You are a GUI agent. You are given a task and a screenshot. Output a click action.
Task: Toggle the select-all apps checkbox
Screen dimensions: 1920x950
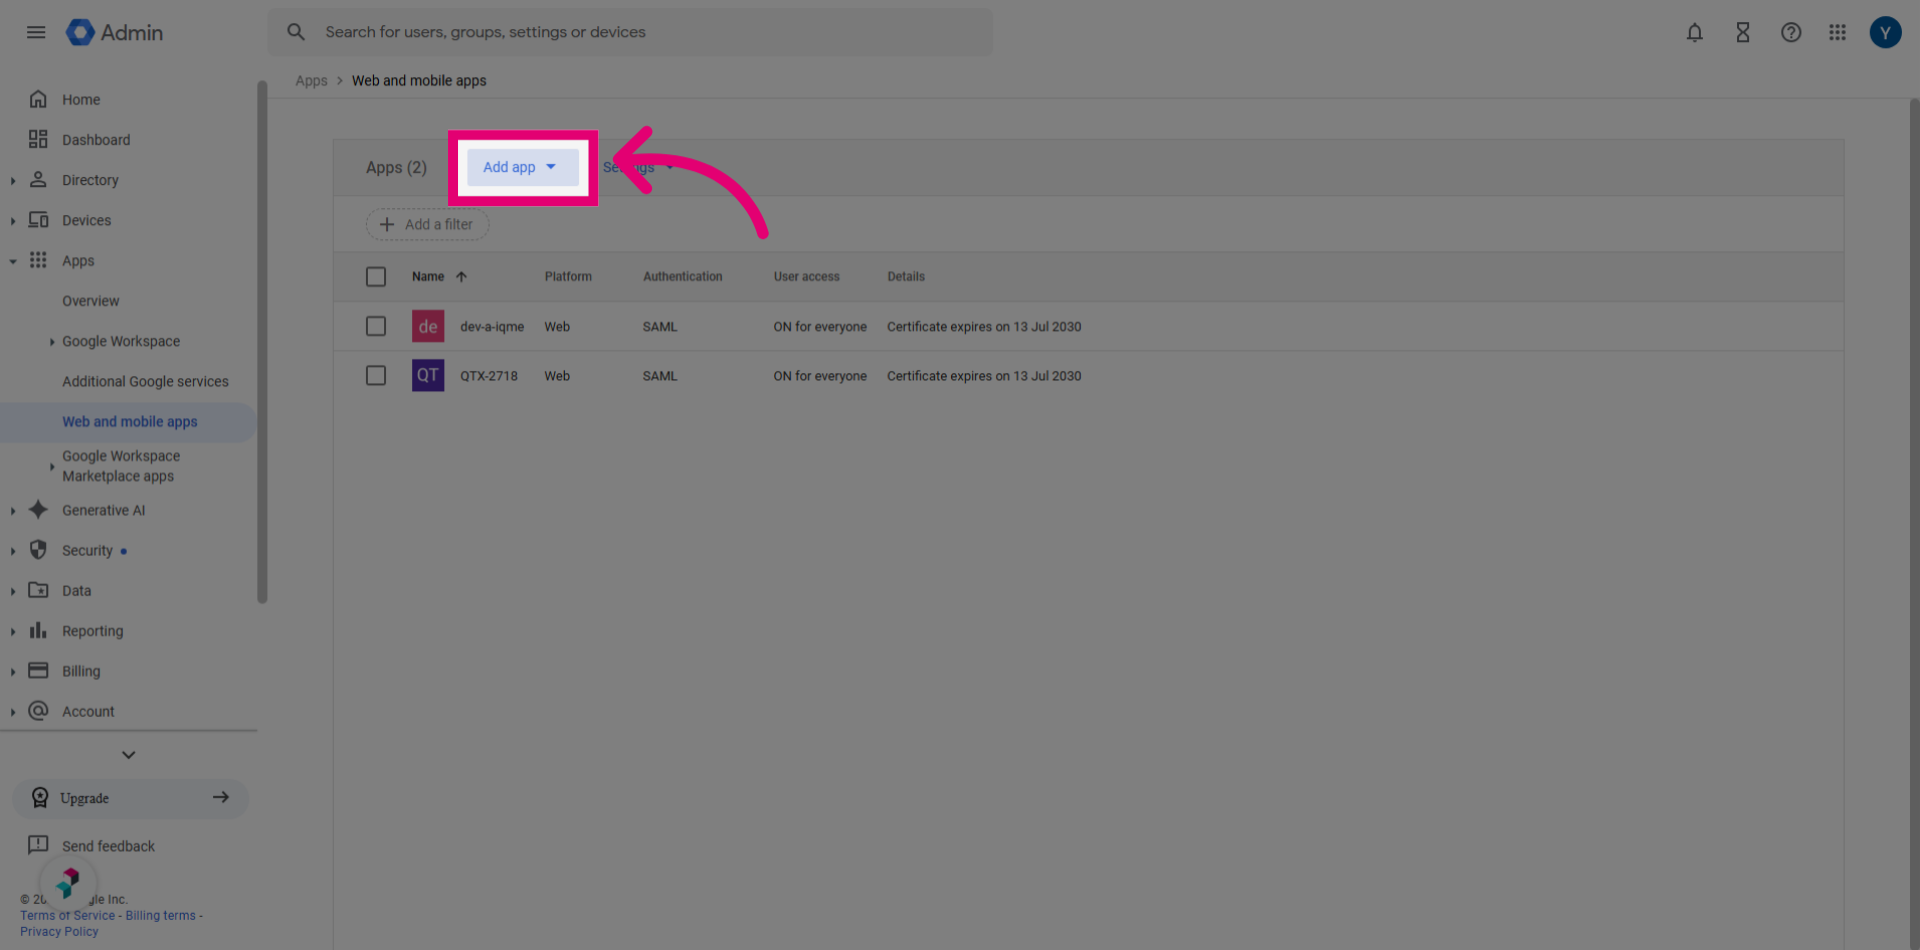click(376, 277)
